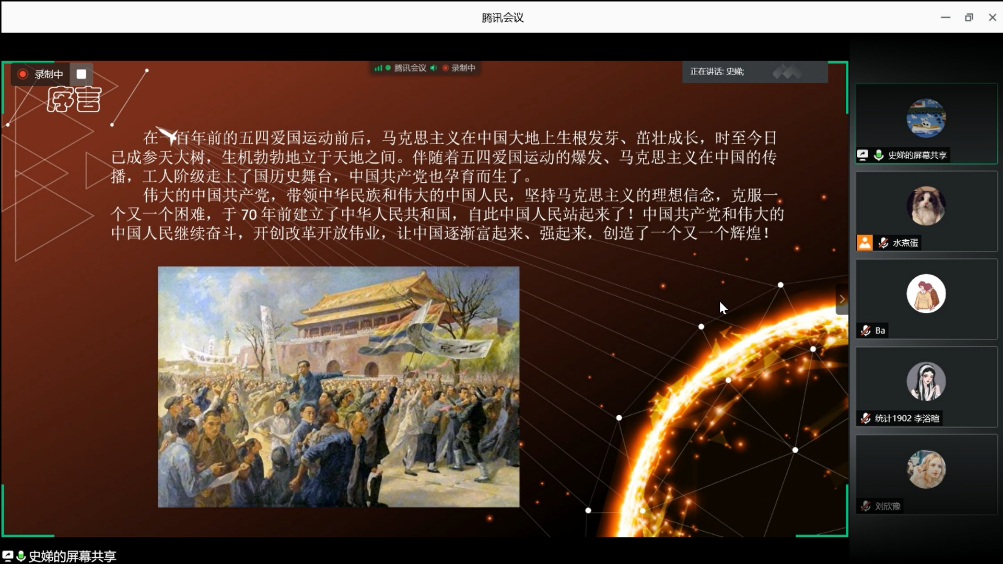Select 水煮蛋's video tile

click(x=926, y=206)
